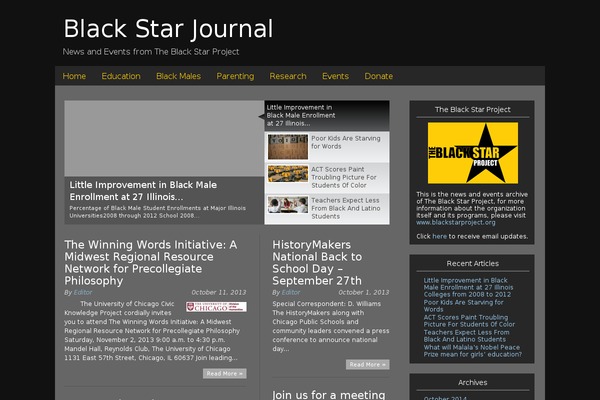This screenshot has height=400, width=600.
Task: Click slider text 'Teachers Expect Less From Black And Latino Students'
Action: pyautogui.click(x=346, y=208)
